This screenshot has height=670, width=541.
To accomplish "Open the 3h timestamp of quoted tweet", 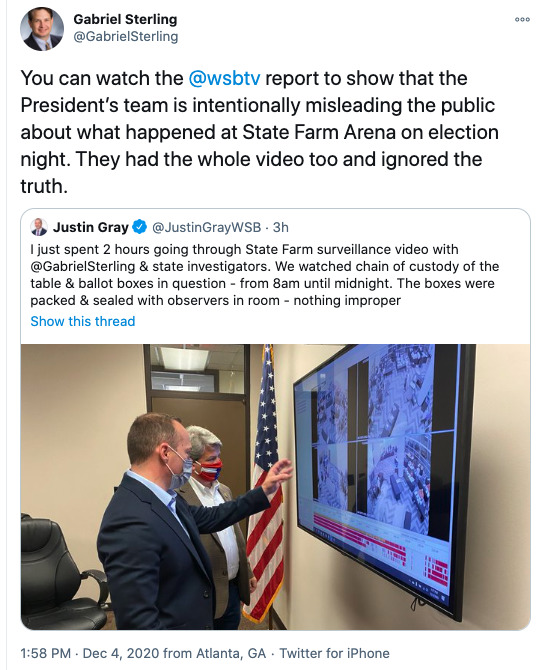I will pyautogui.click(x=281, y=227).
